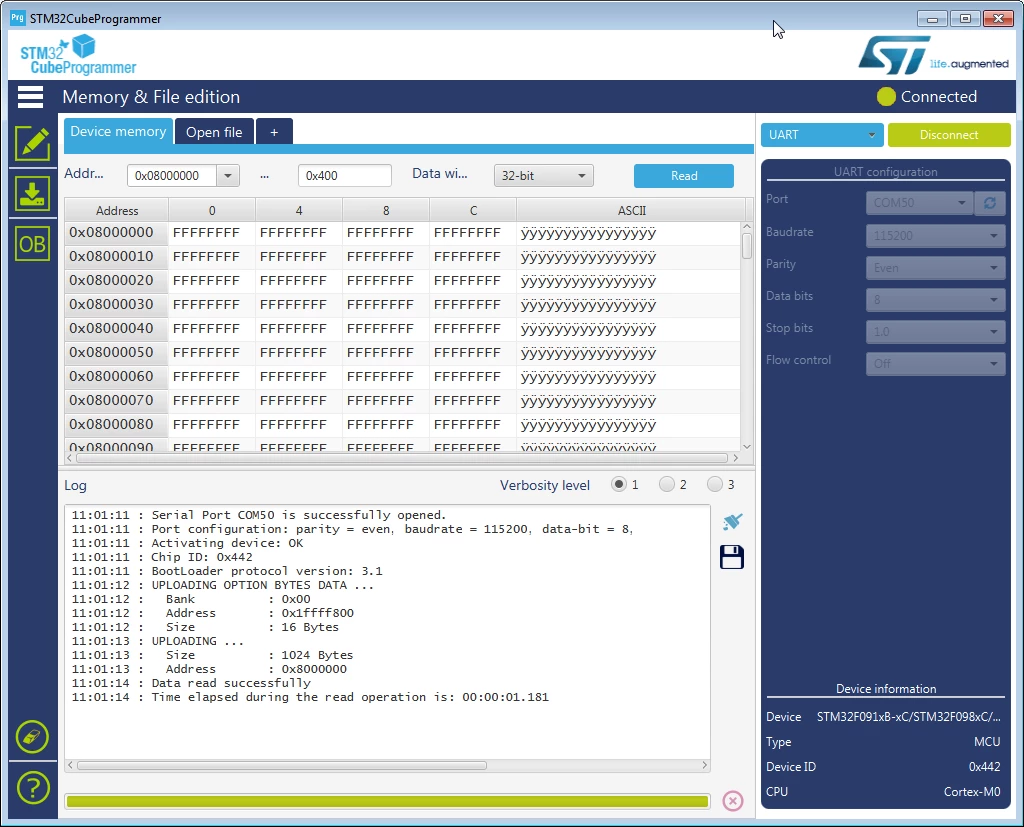This screenshot has width=1024, height=827.
Task: Add a new tab with plus
Action: [274, 132]
